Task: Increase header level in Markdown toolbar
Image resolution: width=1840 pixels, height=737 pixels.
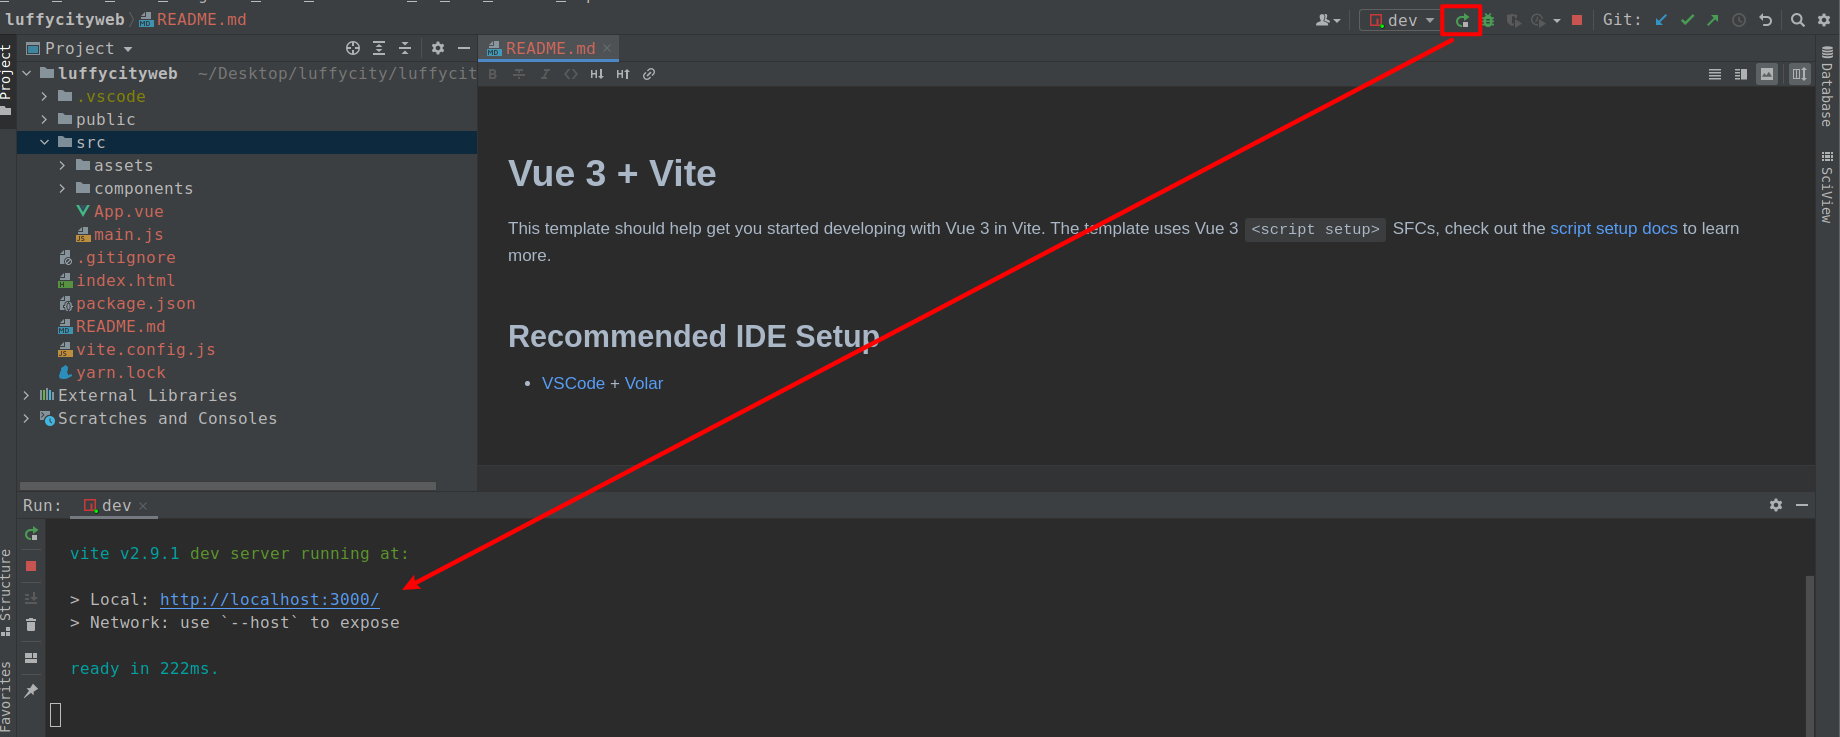Action: (623, 74)
